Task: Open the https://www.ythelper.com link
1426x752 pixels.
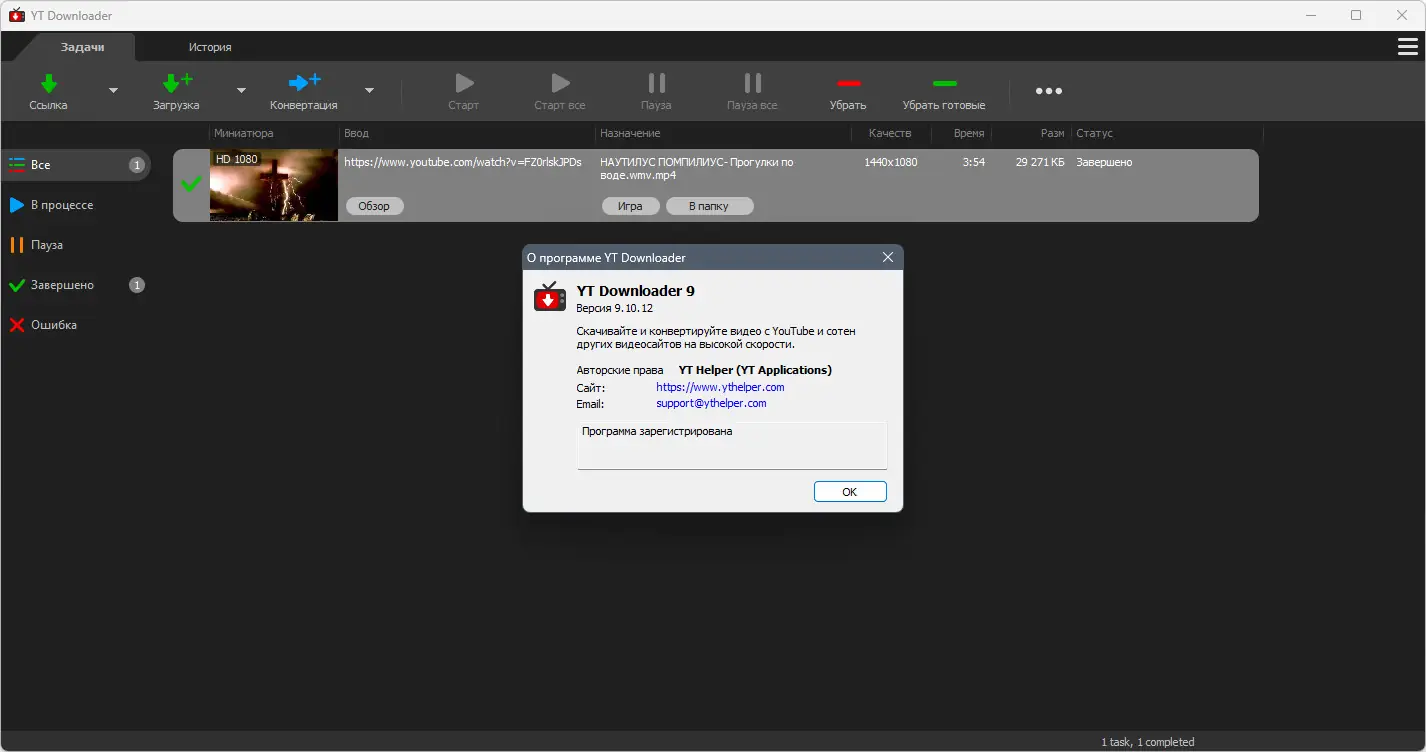Action: coord(720,387)
